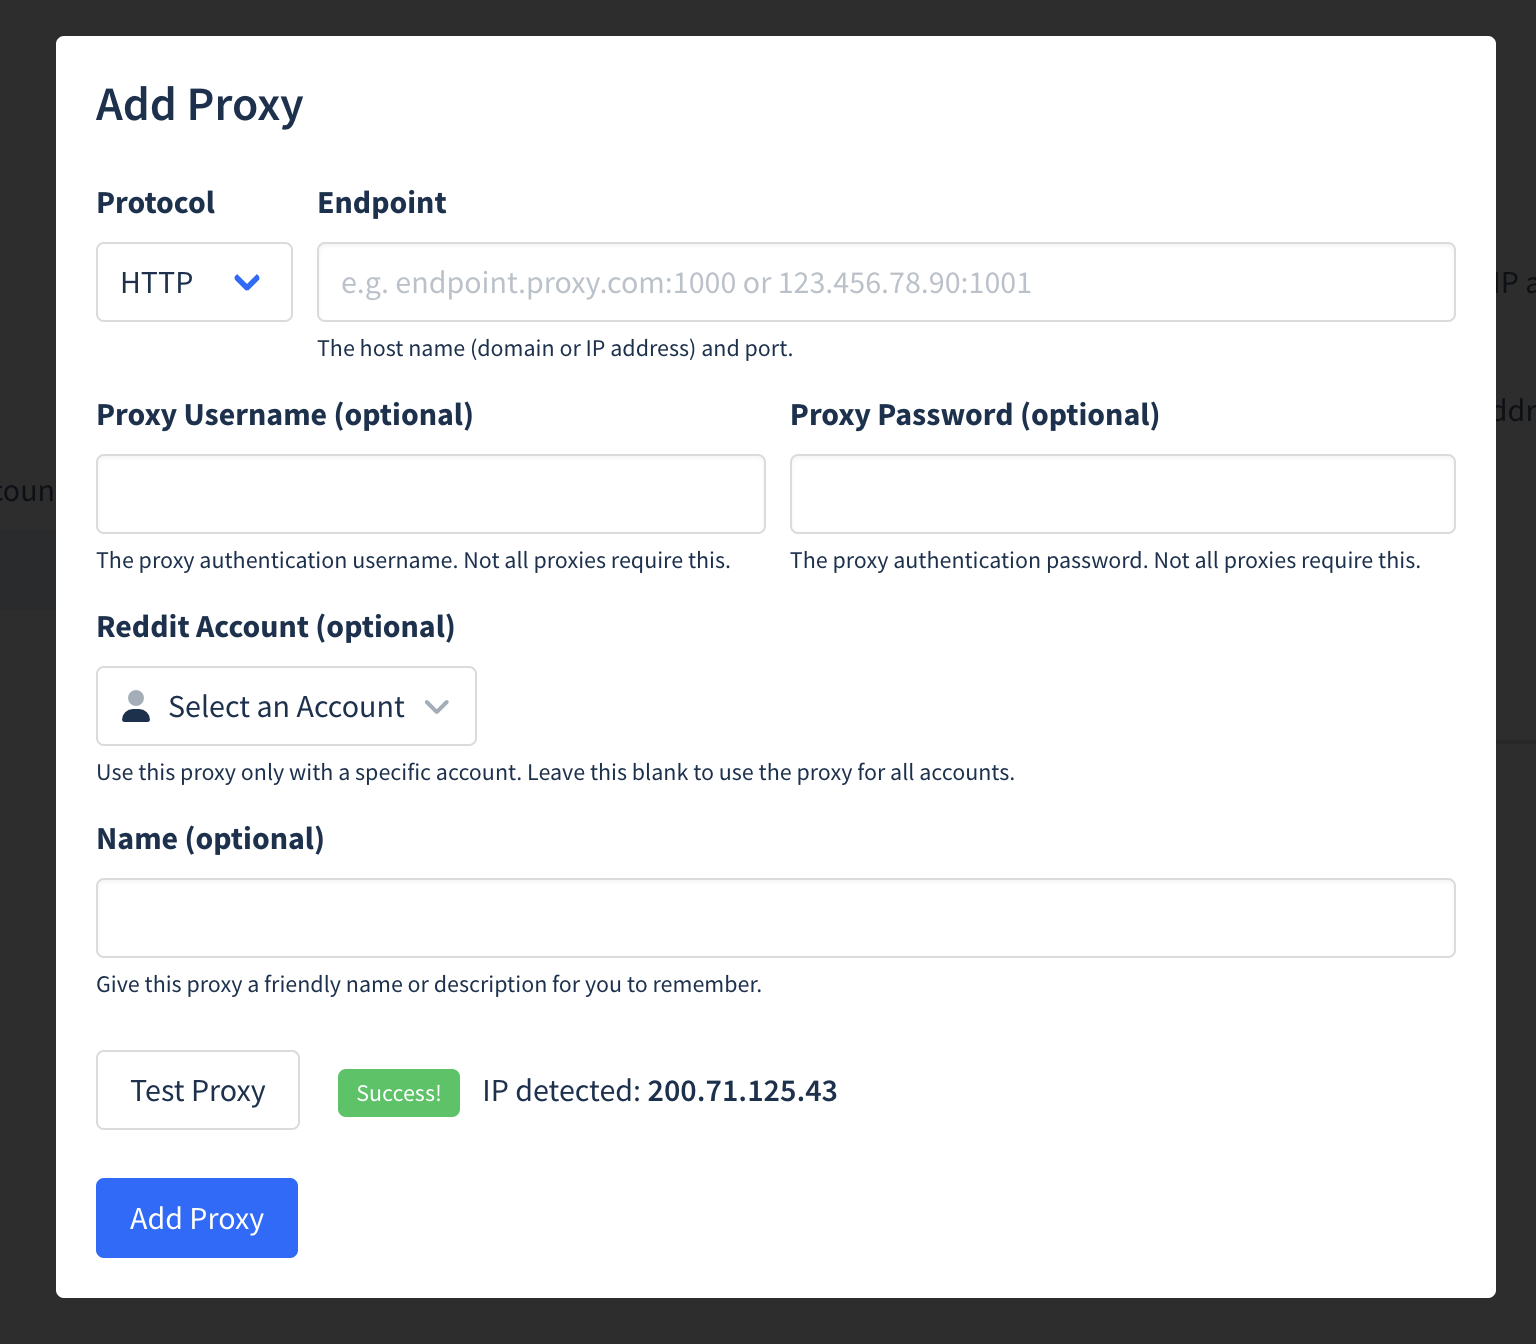Viewport: 1536px width, 1344px height.
Task: Click the blue chevron beside HTTP
Action: pyautogui.click(x=247, y=283)
